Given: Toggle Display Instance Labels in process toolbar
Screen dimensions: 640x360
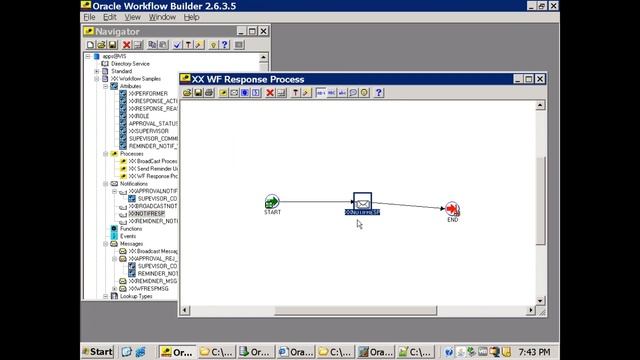Looking at the screenshot, I should coord(321,93).
